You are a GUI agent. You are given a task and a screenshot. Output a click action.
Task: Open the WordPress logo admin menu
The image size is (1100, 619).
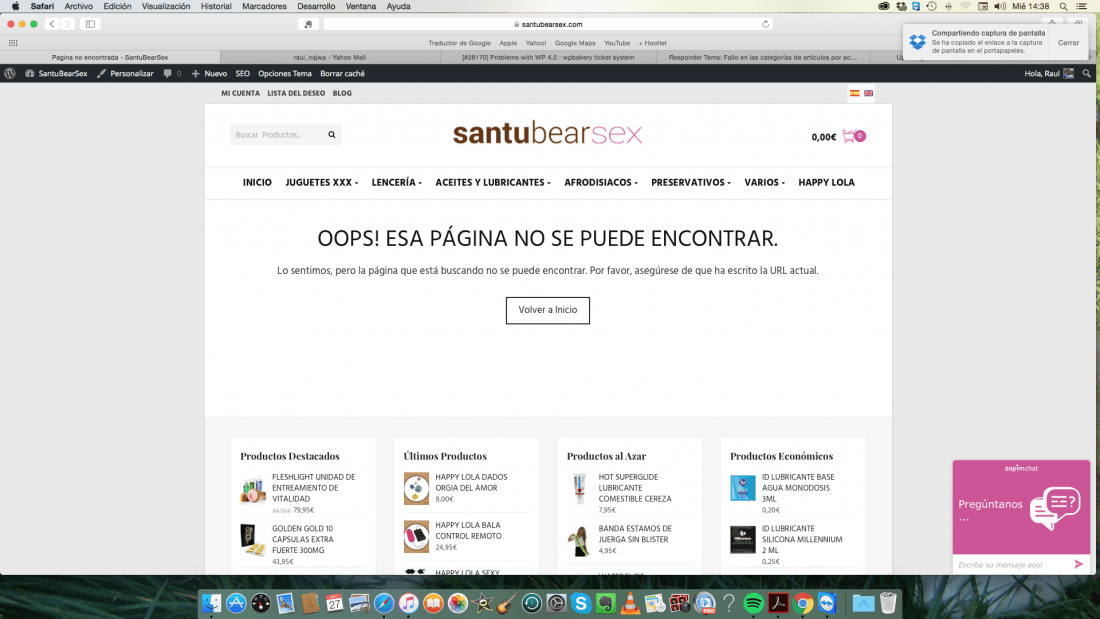click(x=10, y=74)
